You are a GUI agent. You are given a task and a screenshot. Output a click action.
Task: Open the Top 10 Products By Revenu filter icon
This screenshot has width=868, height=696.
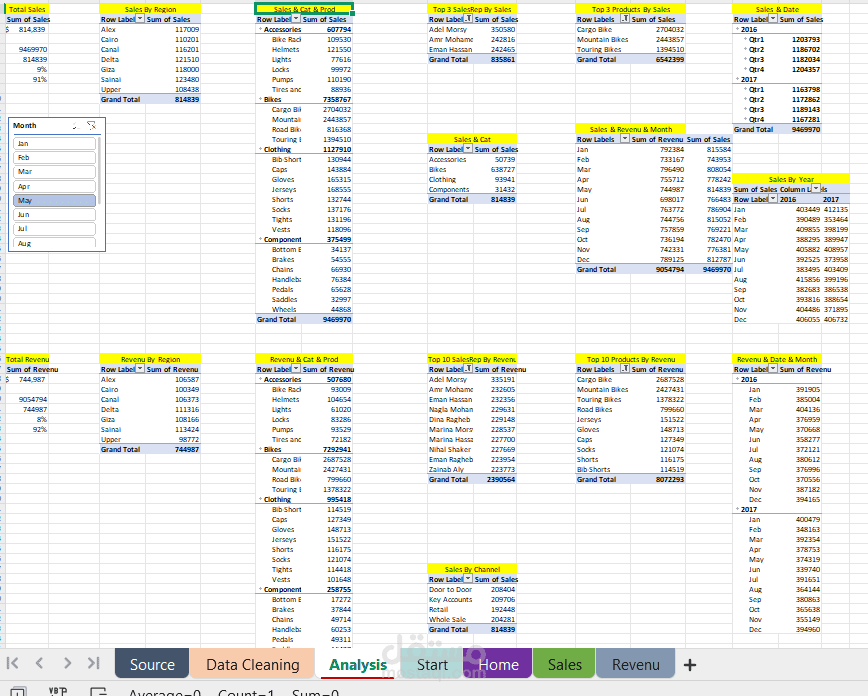(x=625, y=369)
